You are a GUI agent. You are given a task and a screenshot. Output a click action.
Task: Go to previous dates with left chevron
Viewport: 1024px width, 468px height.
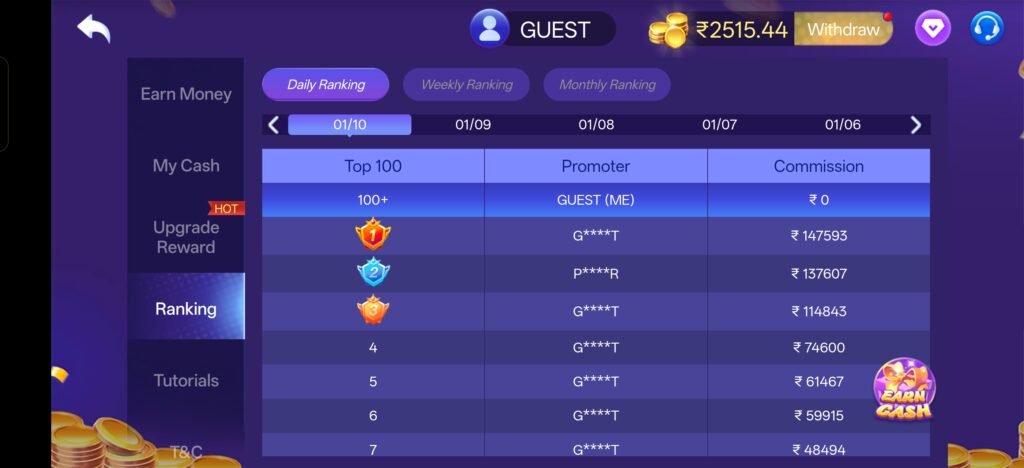coord(274,125)
